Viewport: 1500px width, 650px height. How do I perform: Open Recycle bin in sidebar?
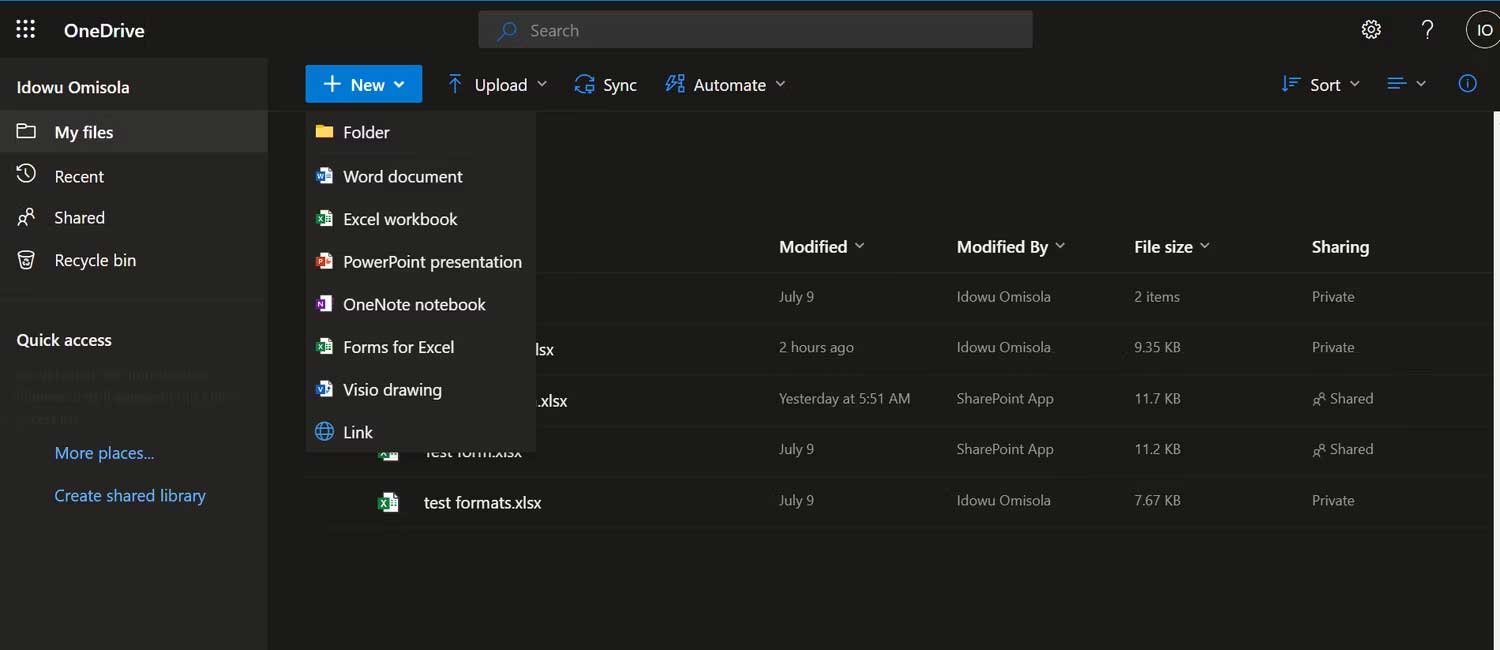pos(94,260)
